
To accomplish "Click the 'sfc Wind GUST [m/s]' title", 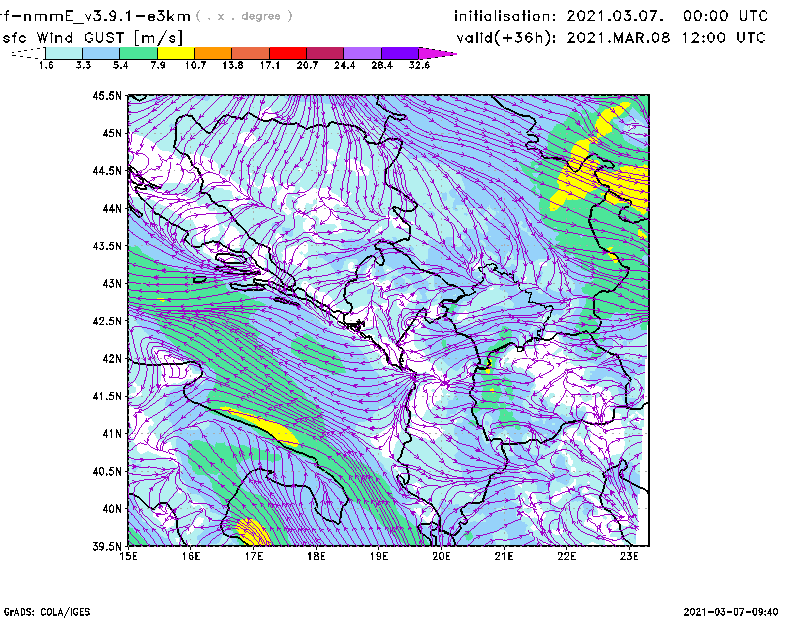I will pyautogui.click(x=92, y=38).
